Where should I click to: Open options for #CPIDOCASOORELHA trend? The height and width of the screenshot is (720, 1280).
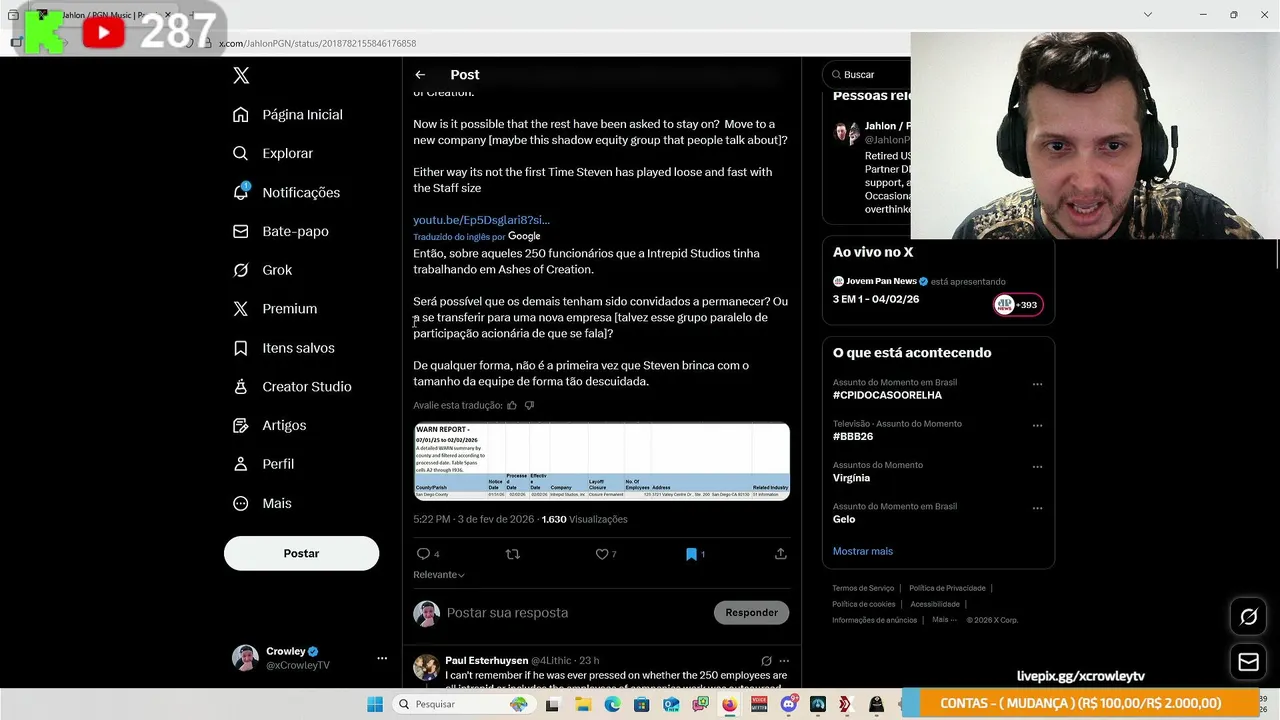1037,384
